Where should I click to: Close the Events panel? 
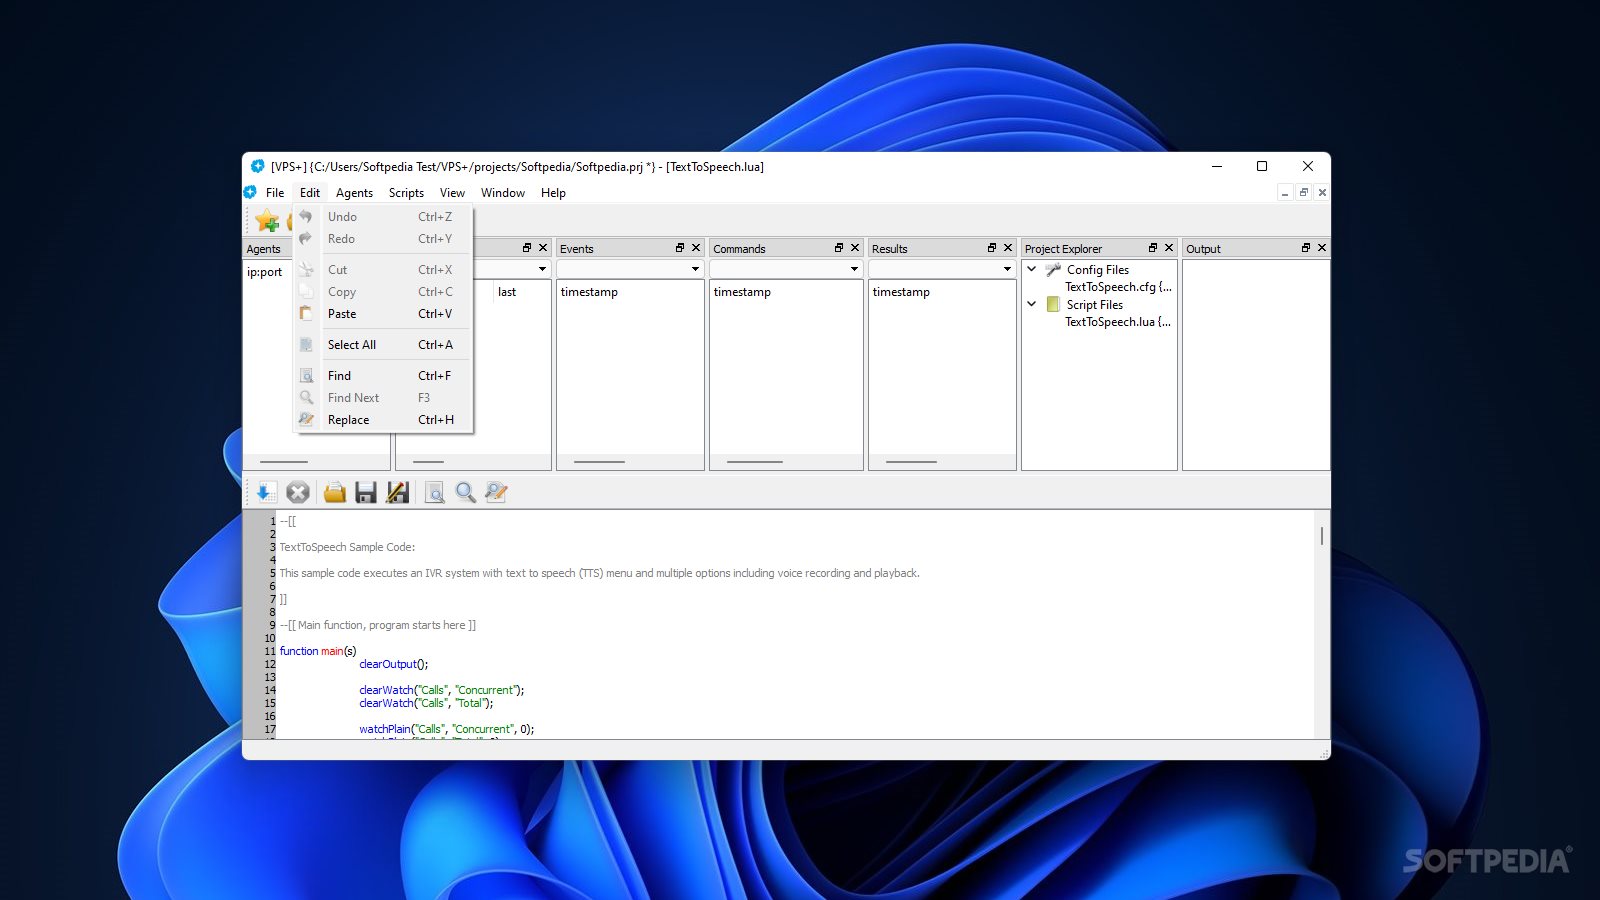pyautogui.click(x=696, y=248)
